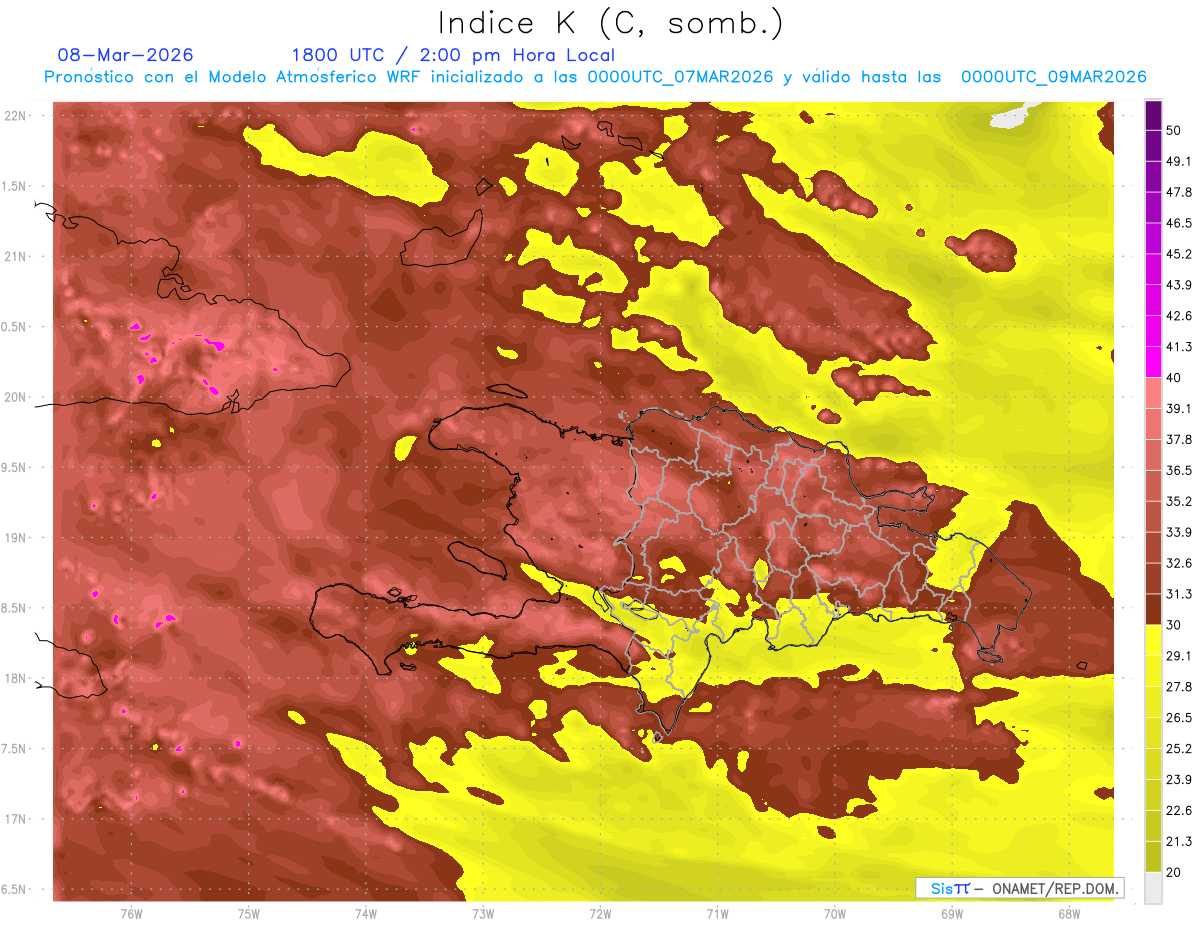1200x927 pixels.
Task: Click the legend value "37.8"
Action: coord(1179,439)
